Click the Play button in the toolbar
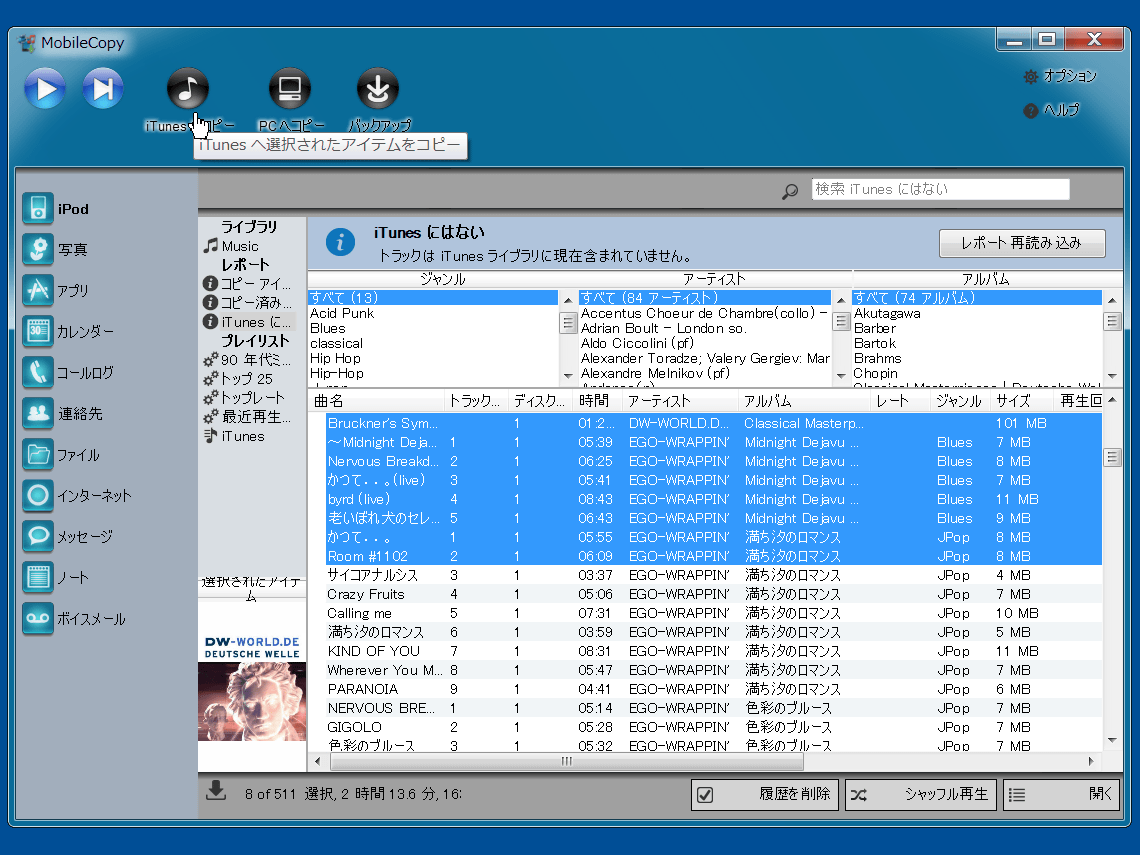Screen dimensions: 1140x855 [45, 89]
